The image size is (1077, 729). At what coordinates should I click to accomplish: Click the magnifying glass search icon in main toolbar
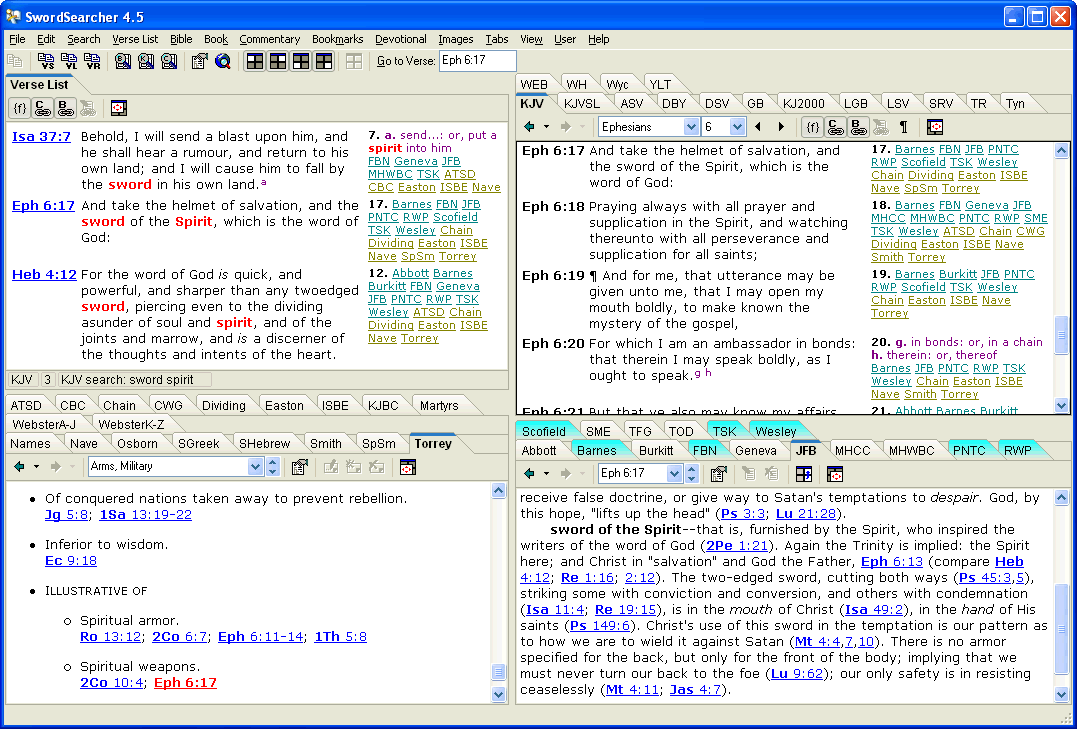coord(222,62)
